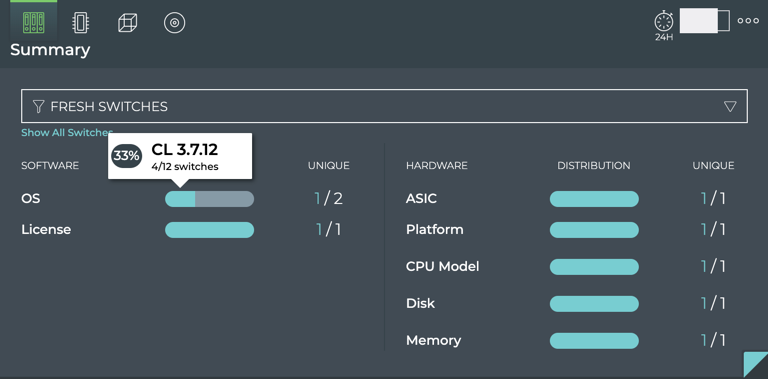Click the ASIC row label
The image size is (768, 379).
[421, 199]
